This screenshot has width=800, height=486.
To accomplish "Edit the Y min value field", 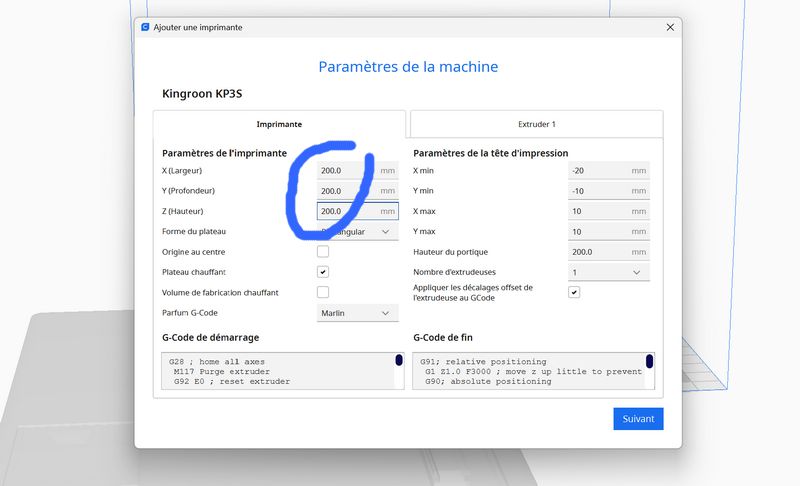I will tap(609, 191).
